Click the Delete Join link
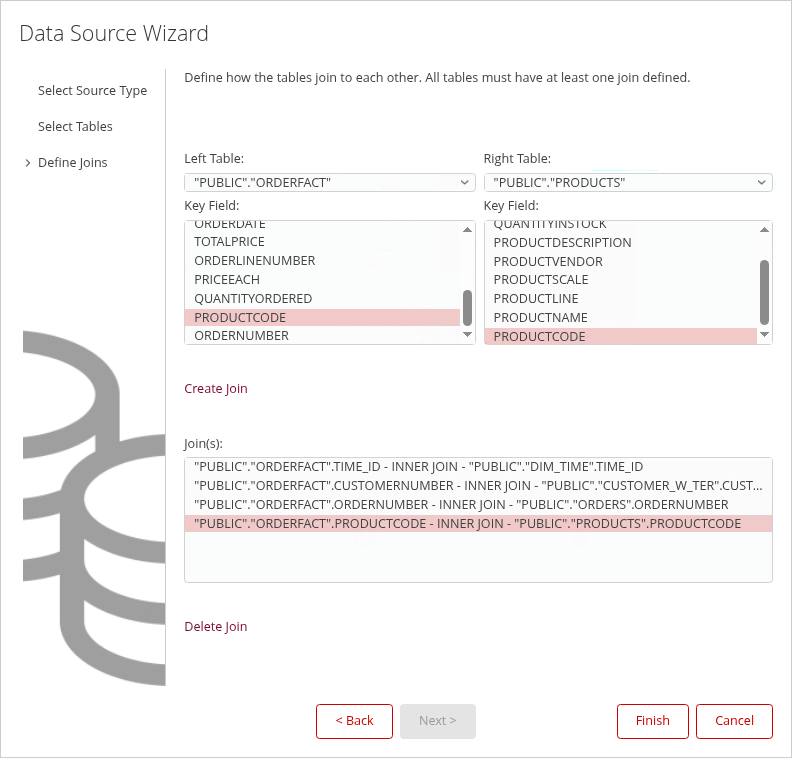Image resolution: width=792 pixels, height=758 pixels. pos(215,626)
